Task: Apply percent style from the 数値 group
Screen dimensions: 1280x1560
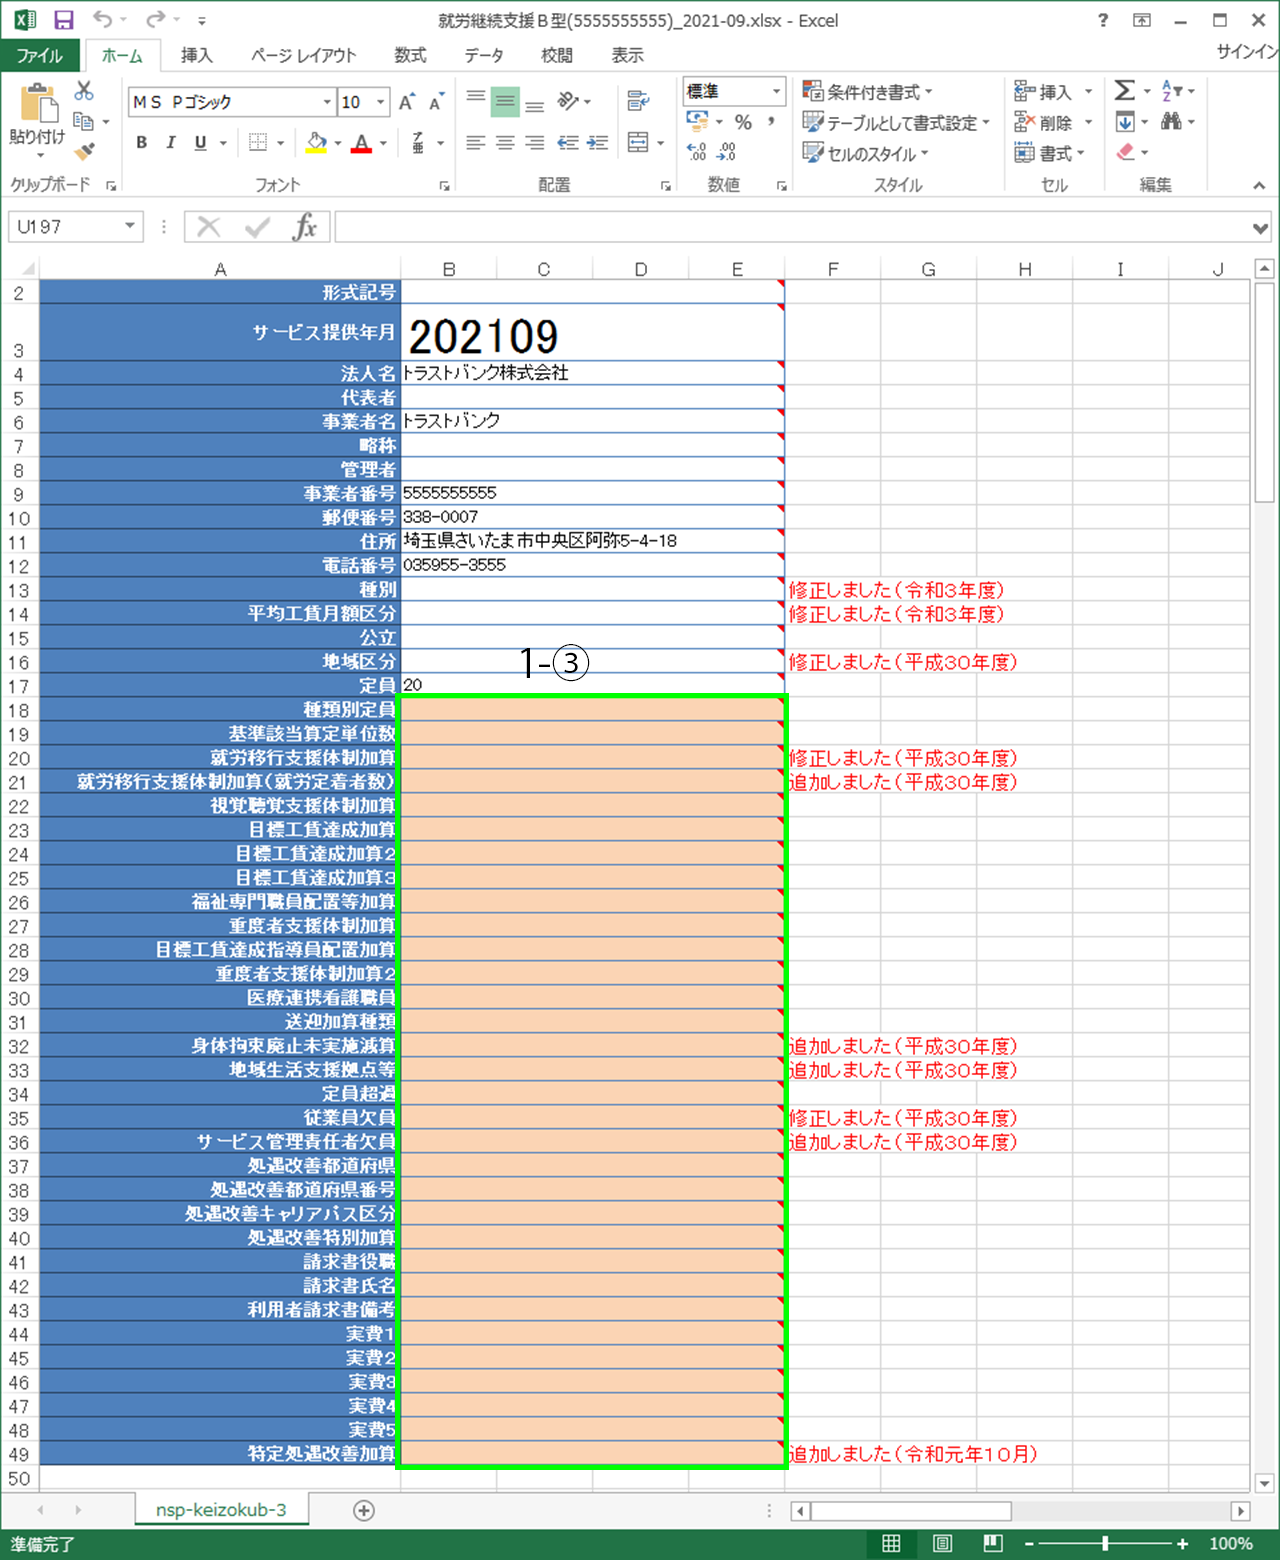Action: [x=742, y=122]
